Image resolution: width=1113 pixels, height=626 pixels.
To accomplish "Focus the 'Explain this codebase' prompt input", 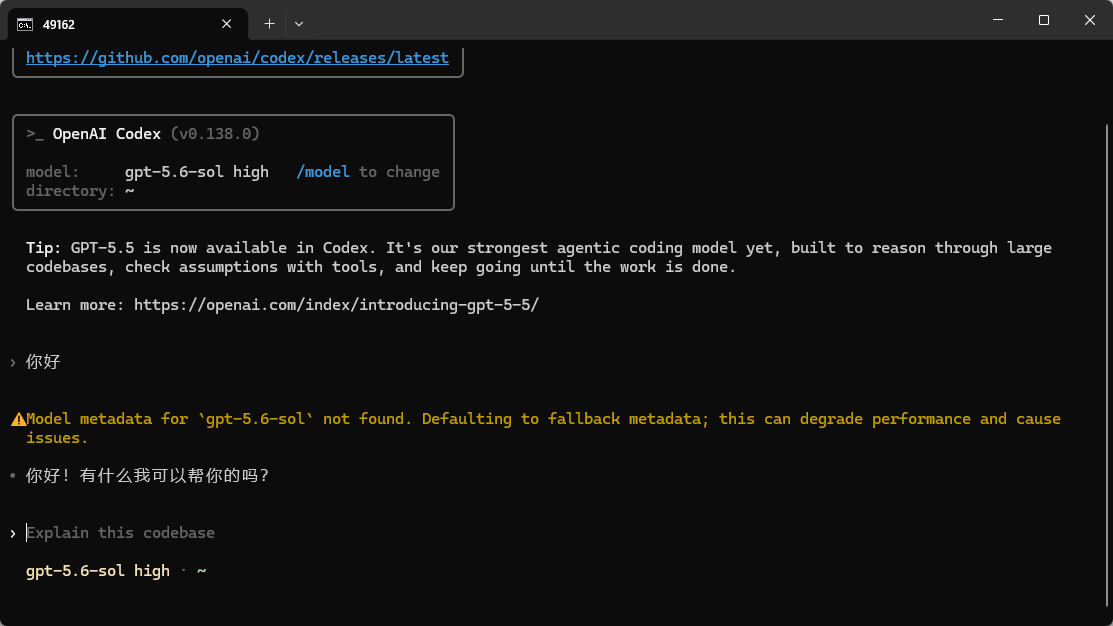I will tap(121, 533).
